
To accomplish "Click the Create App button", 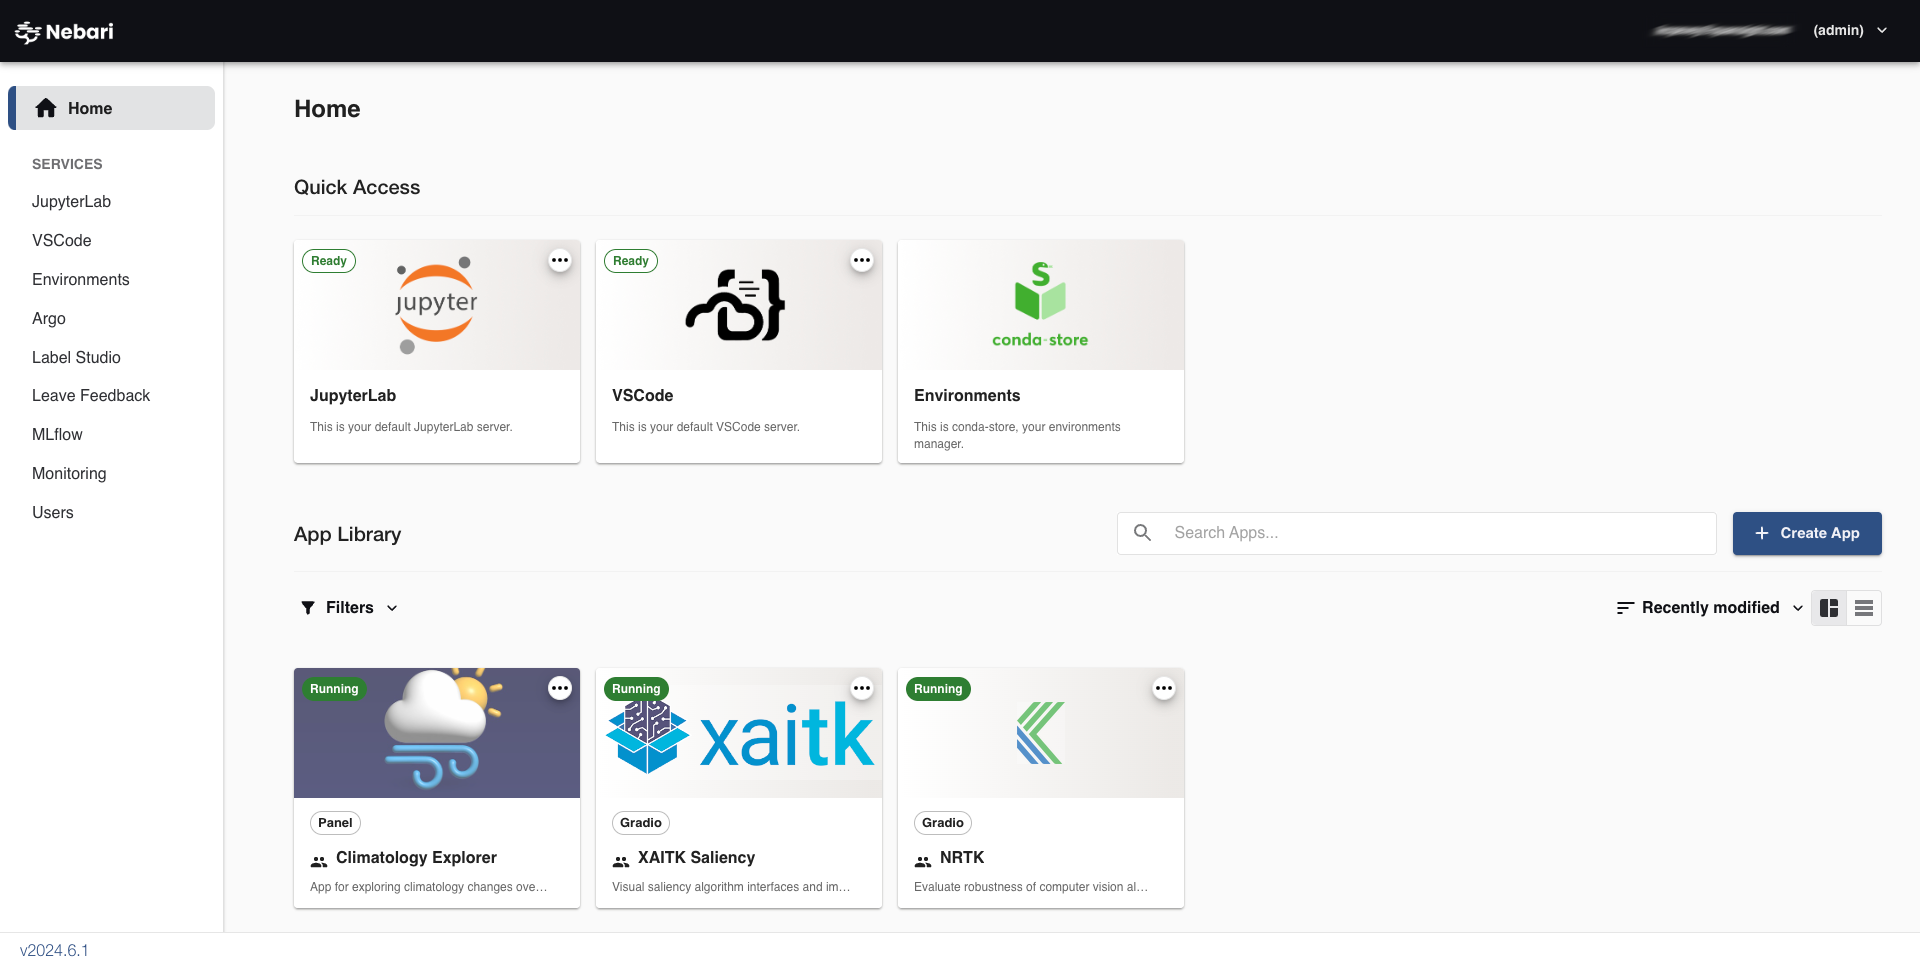I will click(1806, 533).
